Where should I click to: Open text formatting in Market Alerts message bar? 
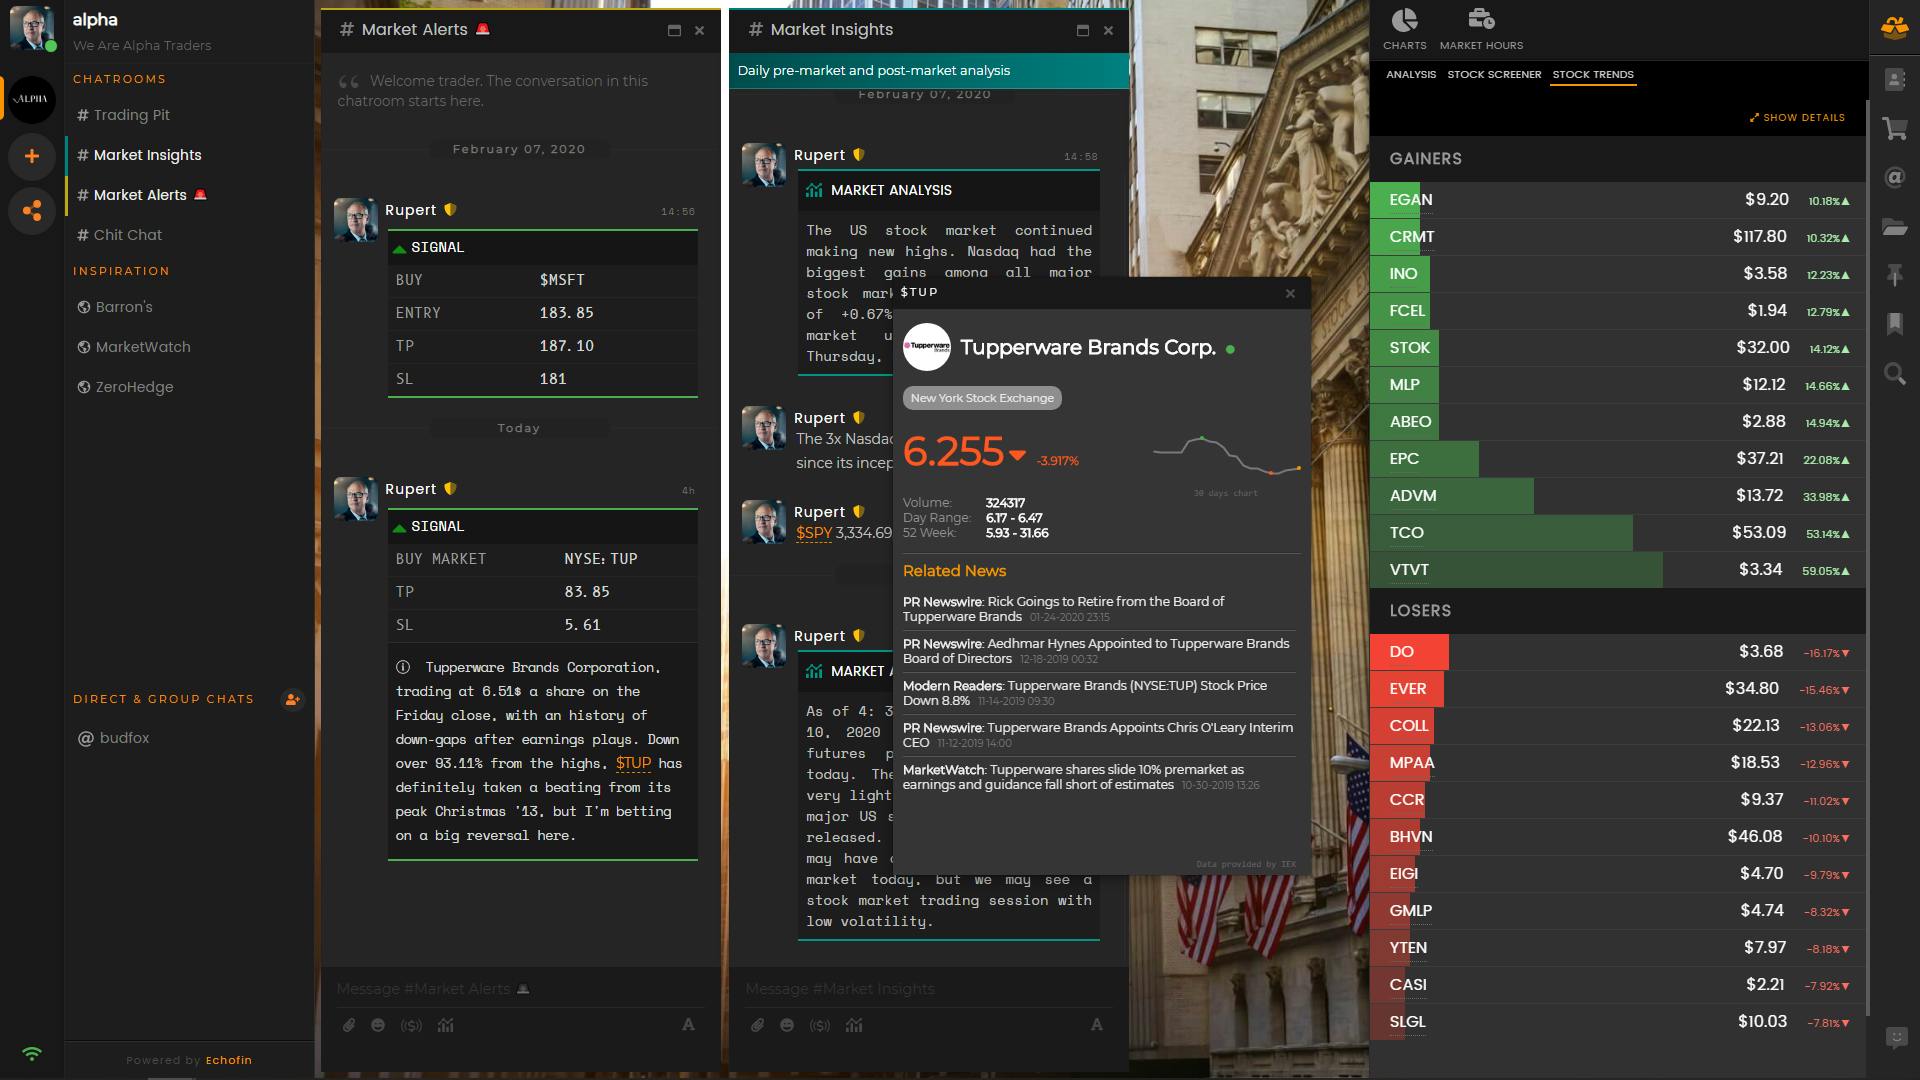click(x=688, y=1025)
